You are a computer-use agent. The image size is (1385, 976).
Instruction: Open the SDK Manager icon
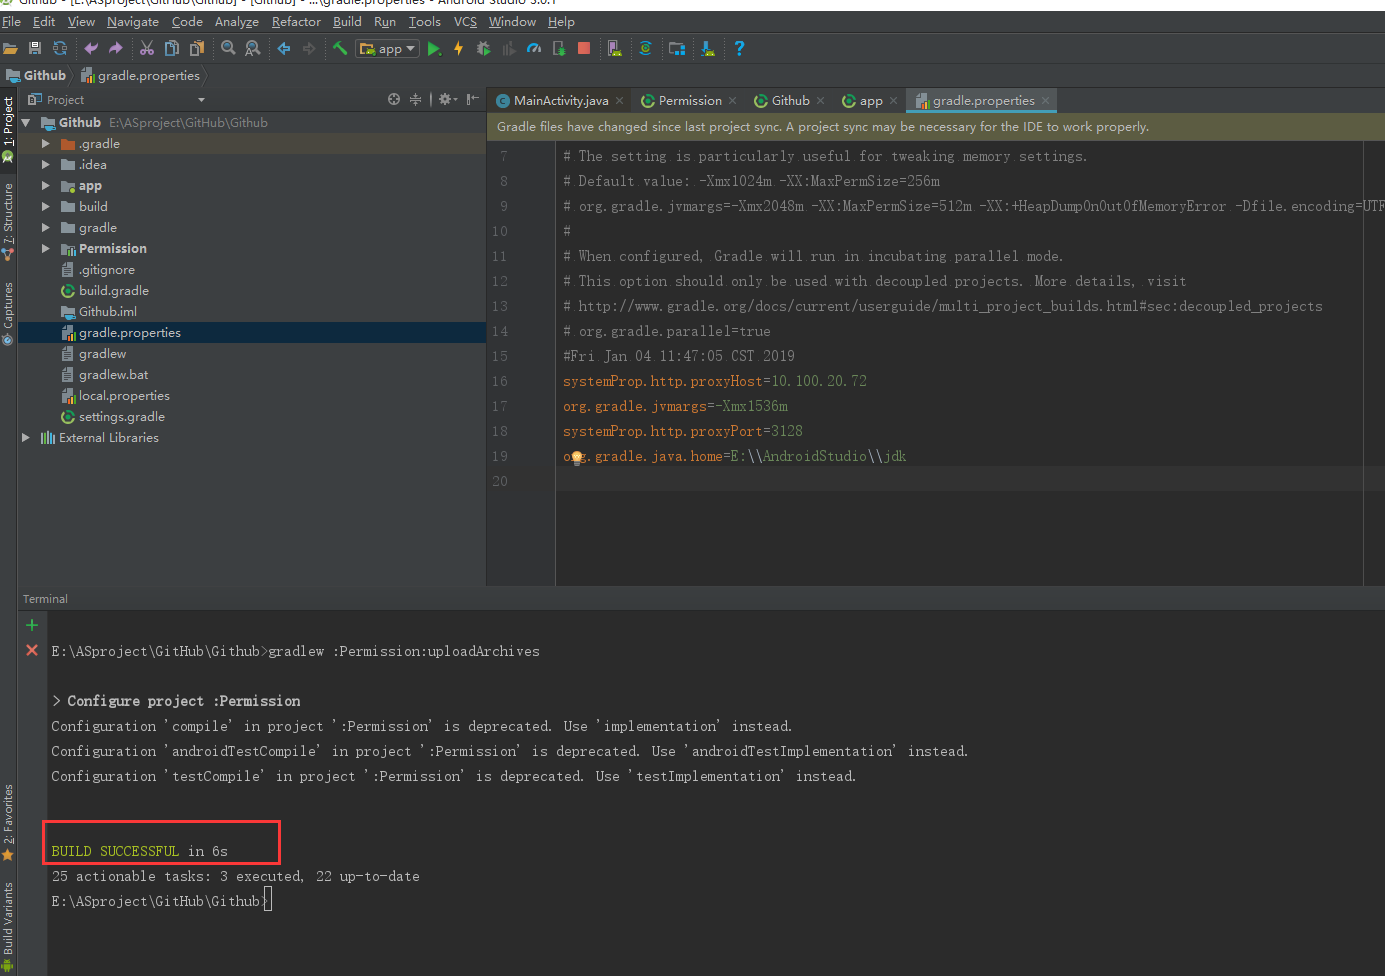708,48
